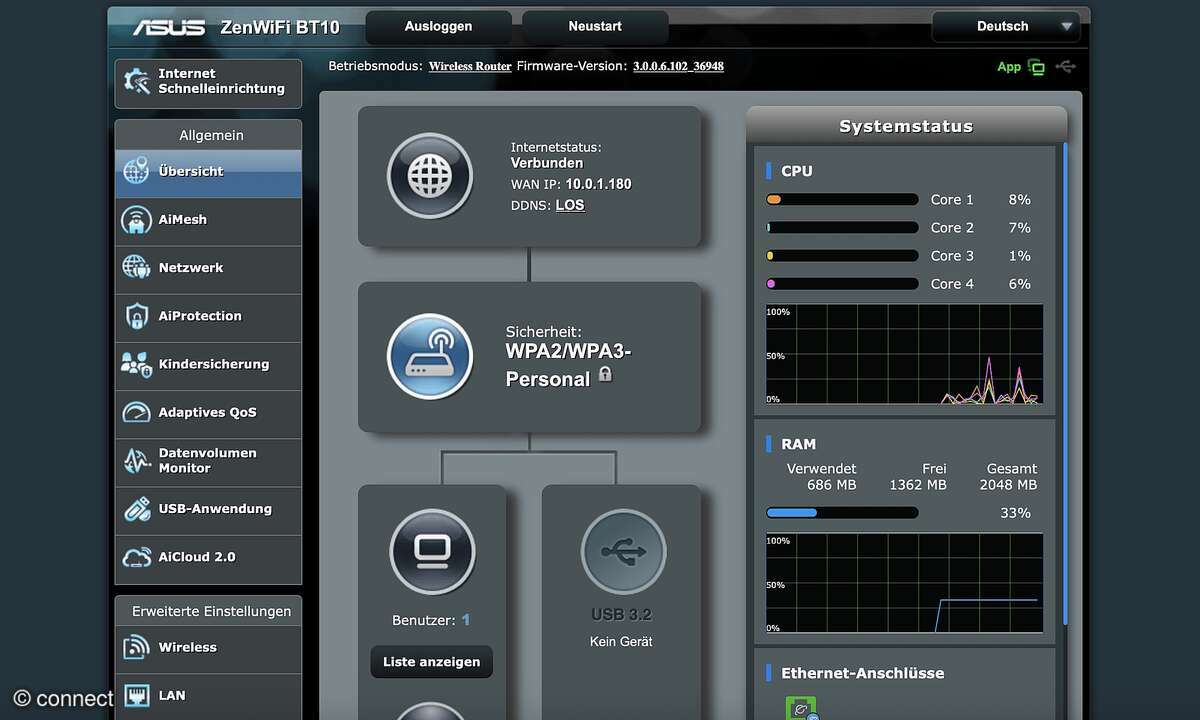Click the Adaptives QoS gauge icon
The image size is (1200, 720).
[x=136, y=412]
